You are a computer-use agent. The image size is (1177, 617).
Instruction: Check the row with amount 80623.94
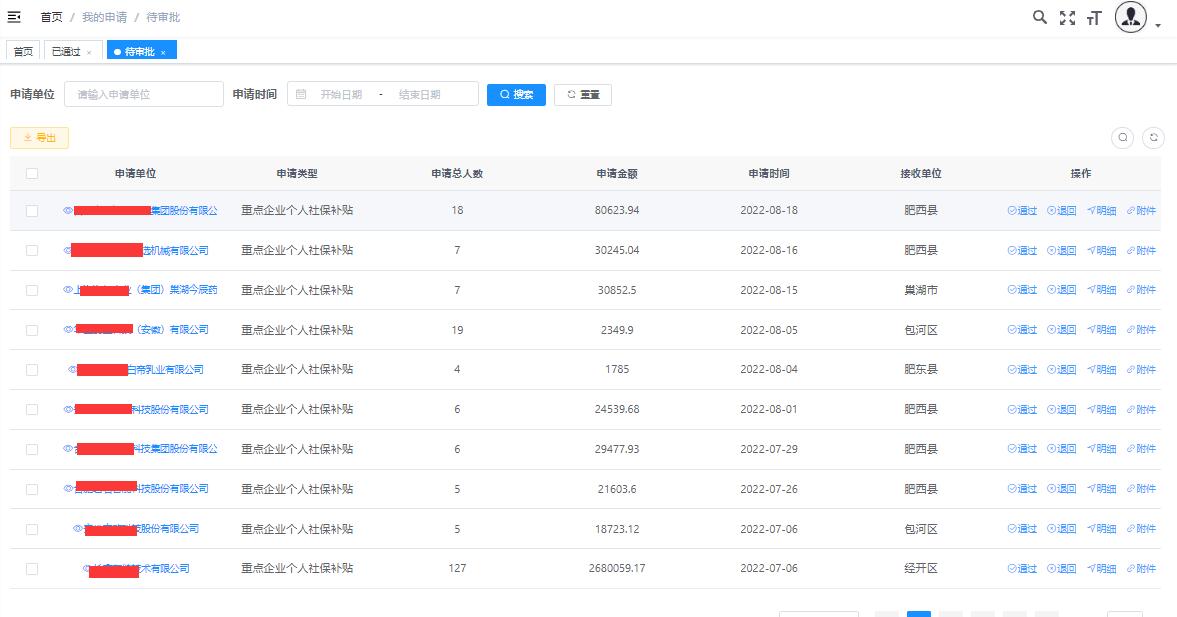[x=32, y=211]
